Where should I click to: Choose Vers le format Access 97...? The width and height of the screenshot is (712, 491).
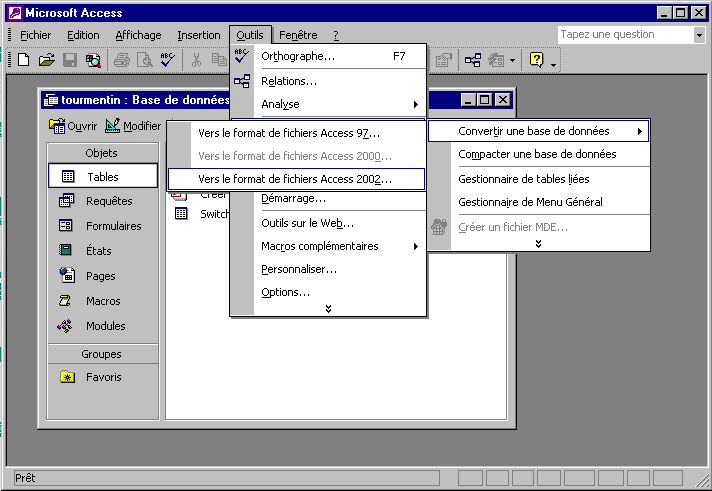tap(297, 133)
